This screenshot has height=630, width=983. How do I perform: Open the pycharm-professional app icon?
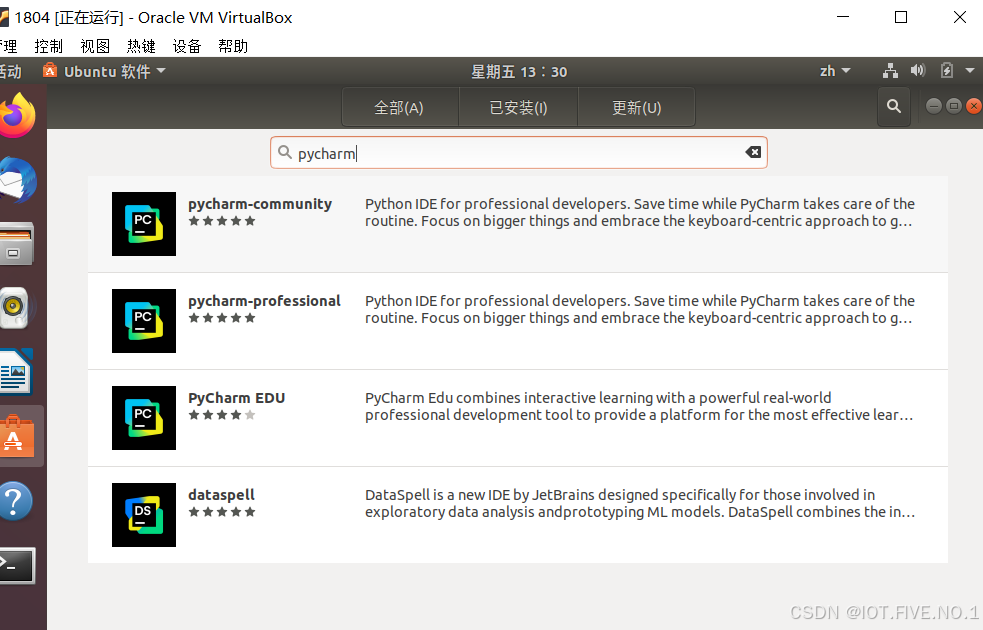pyautogui.click(x=144, y=321)
